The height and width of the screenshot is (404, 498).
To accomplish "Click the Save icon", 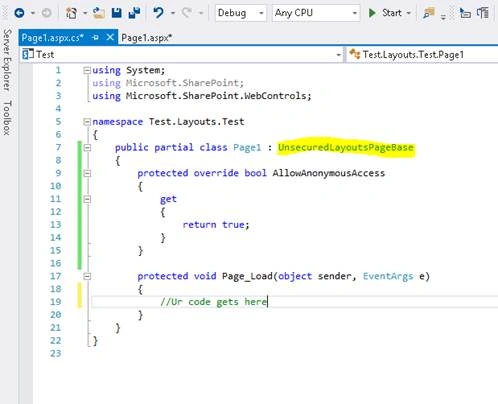I will pos(116,13).
